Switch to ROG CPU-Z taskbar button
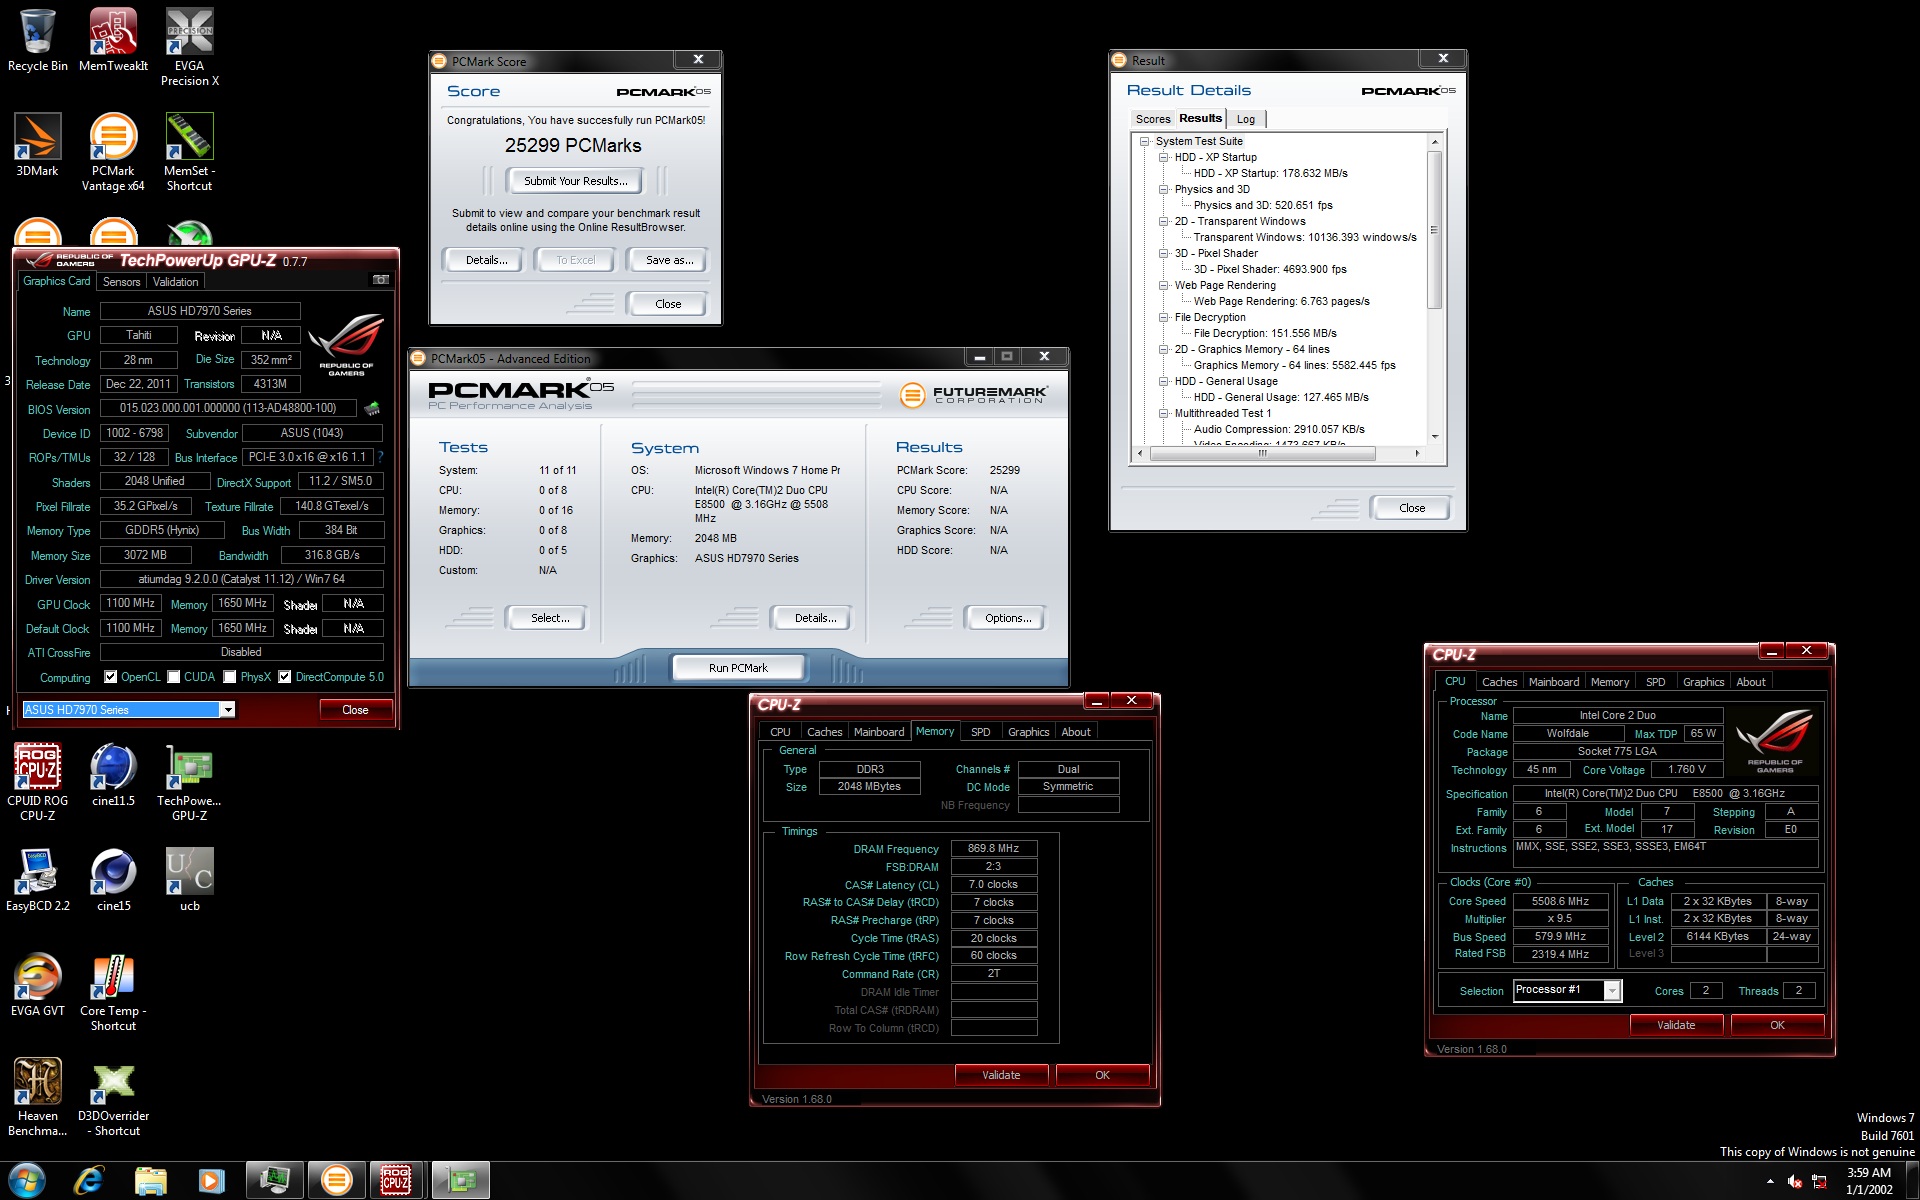The width and height of the screenshot is (1920, 1200). pos(397,1180)
